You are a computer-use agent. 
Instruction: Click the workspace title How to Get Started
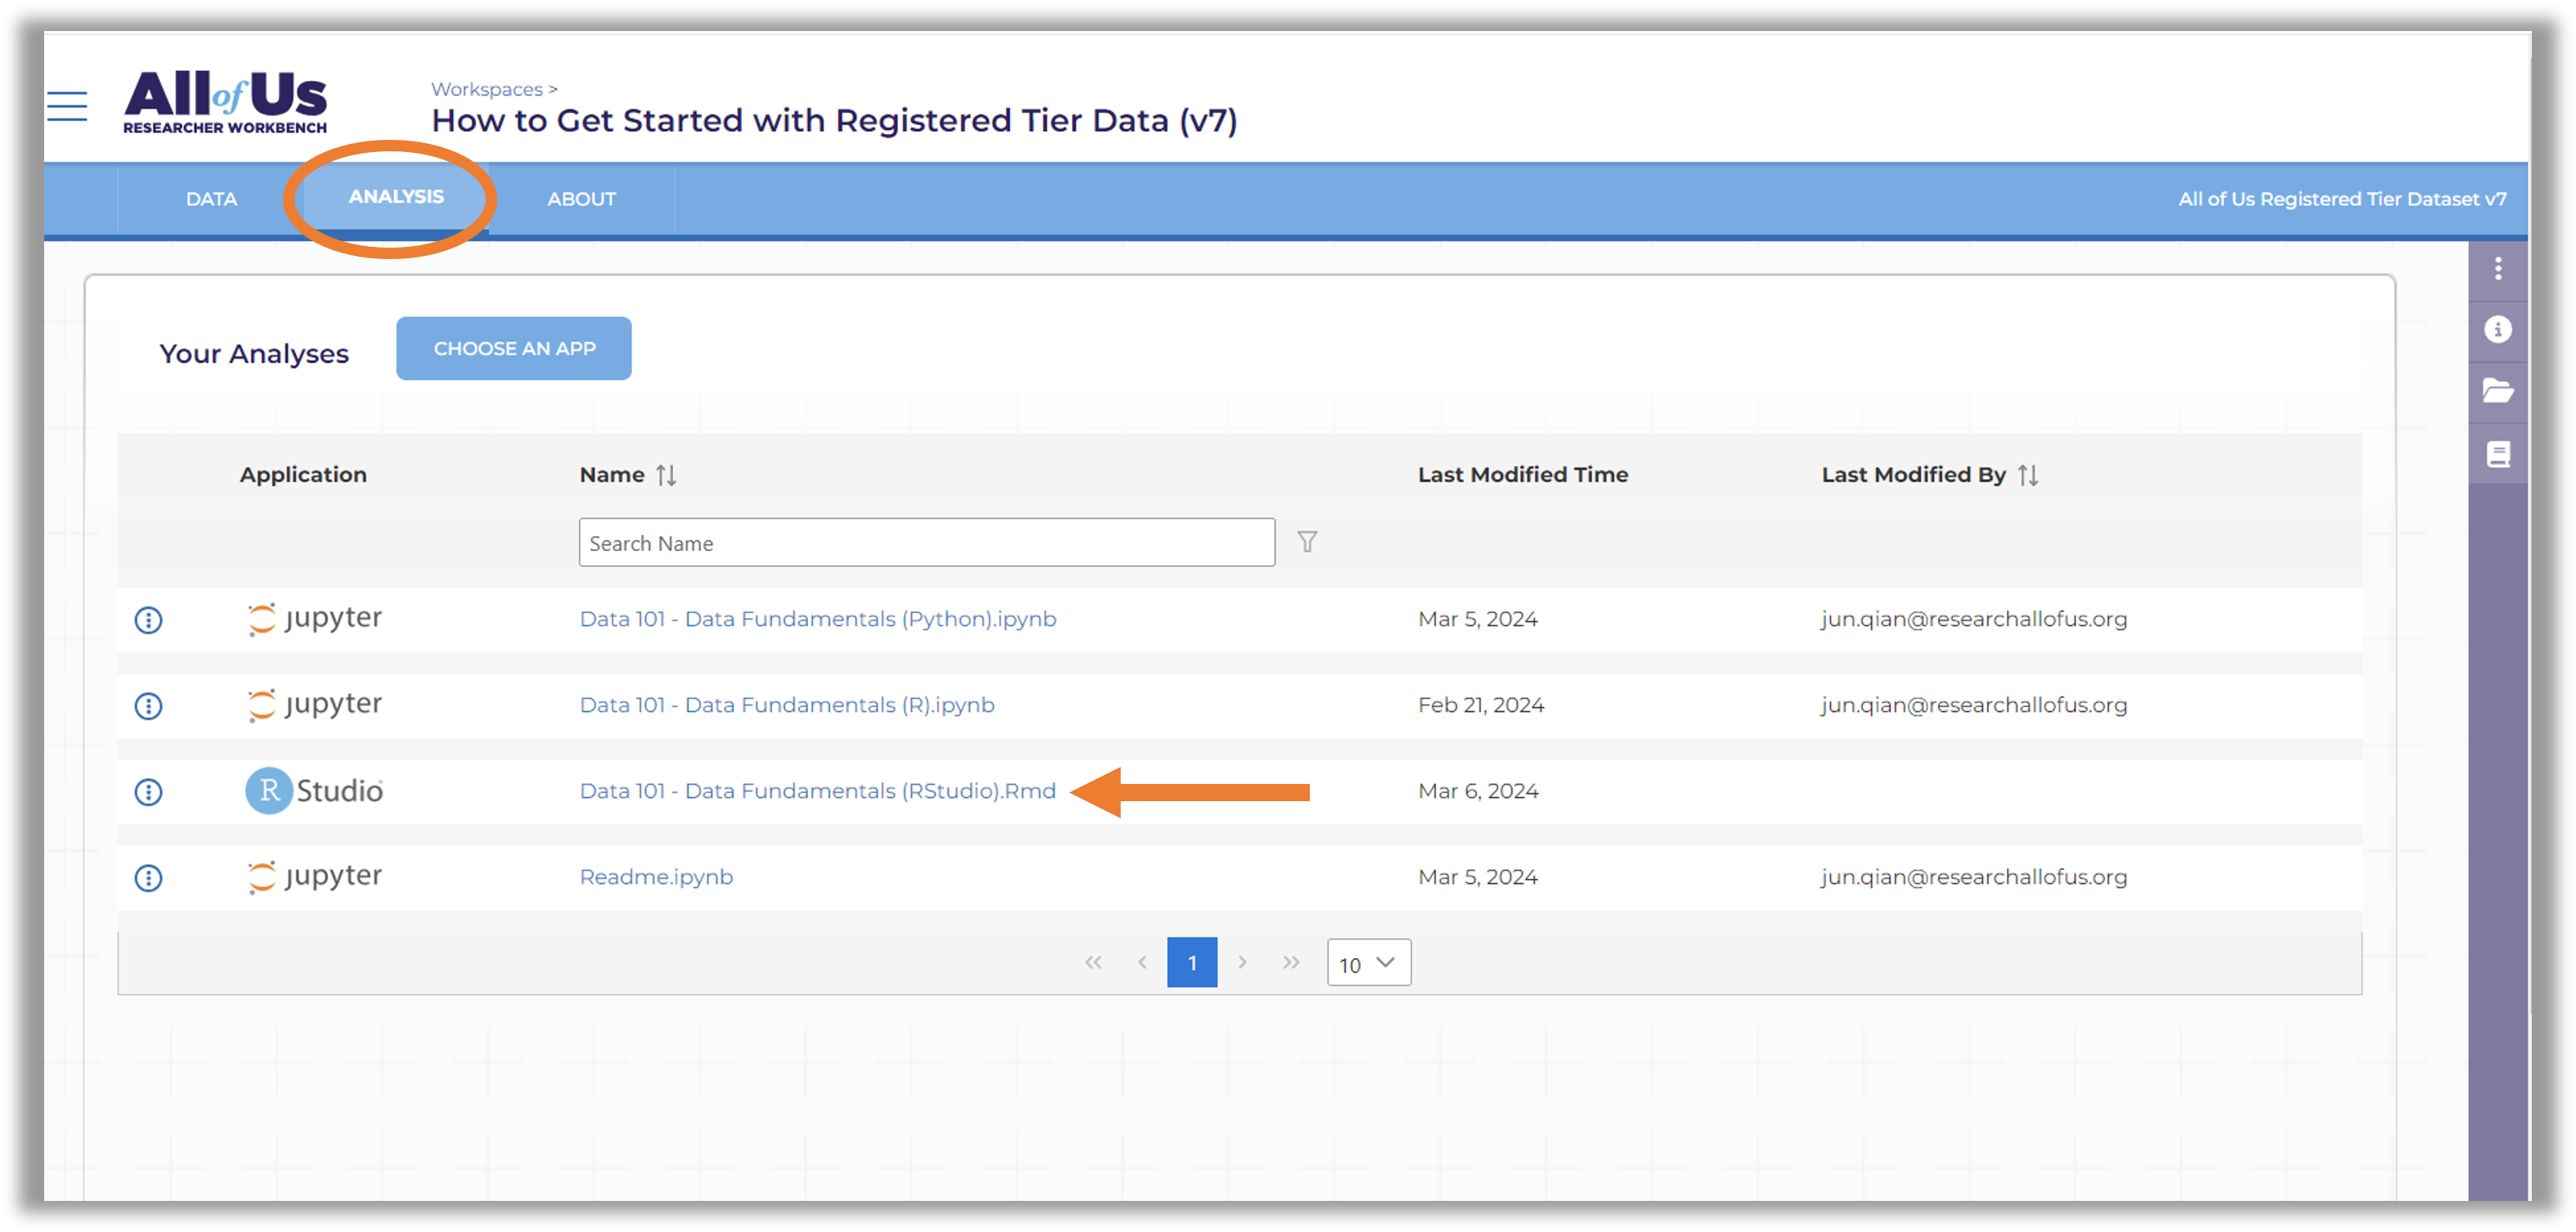click(835, 121)
